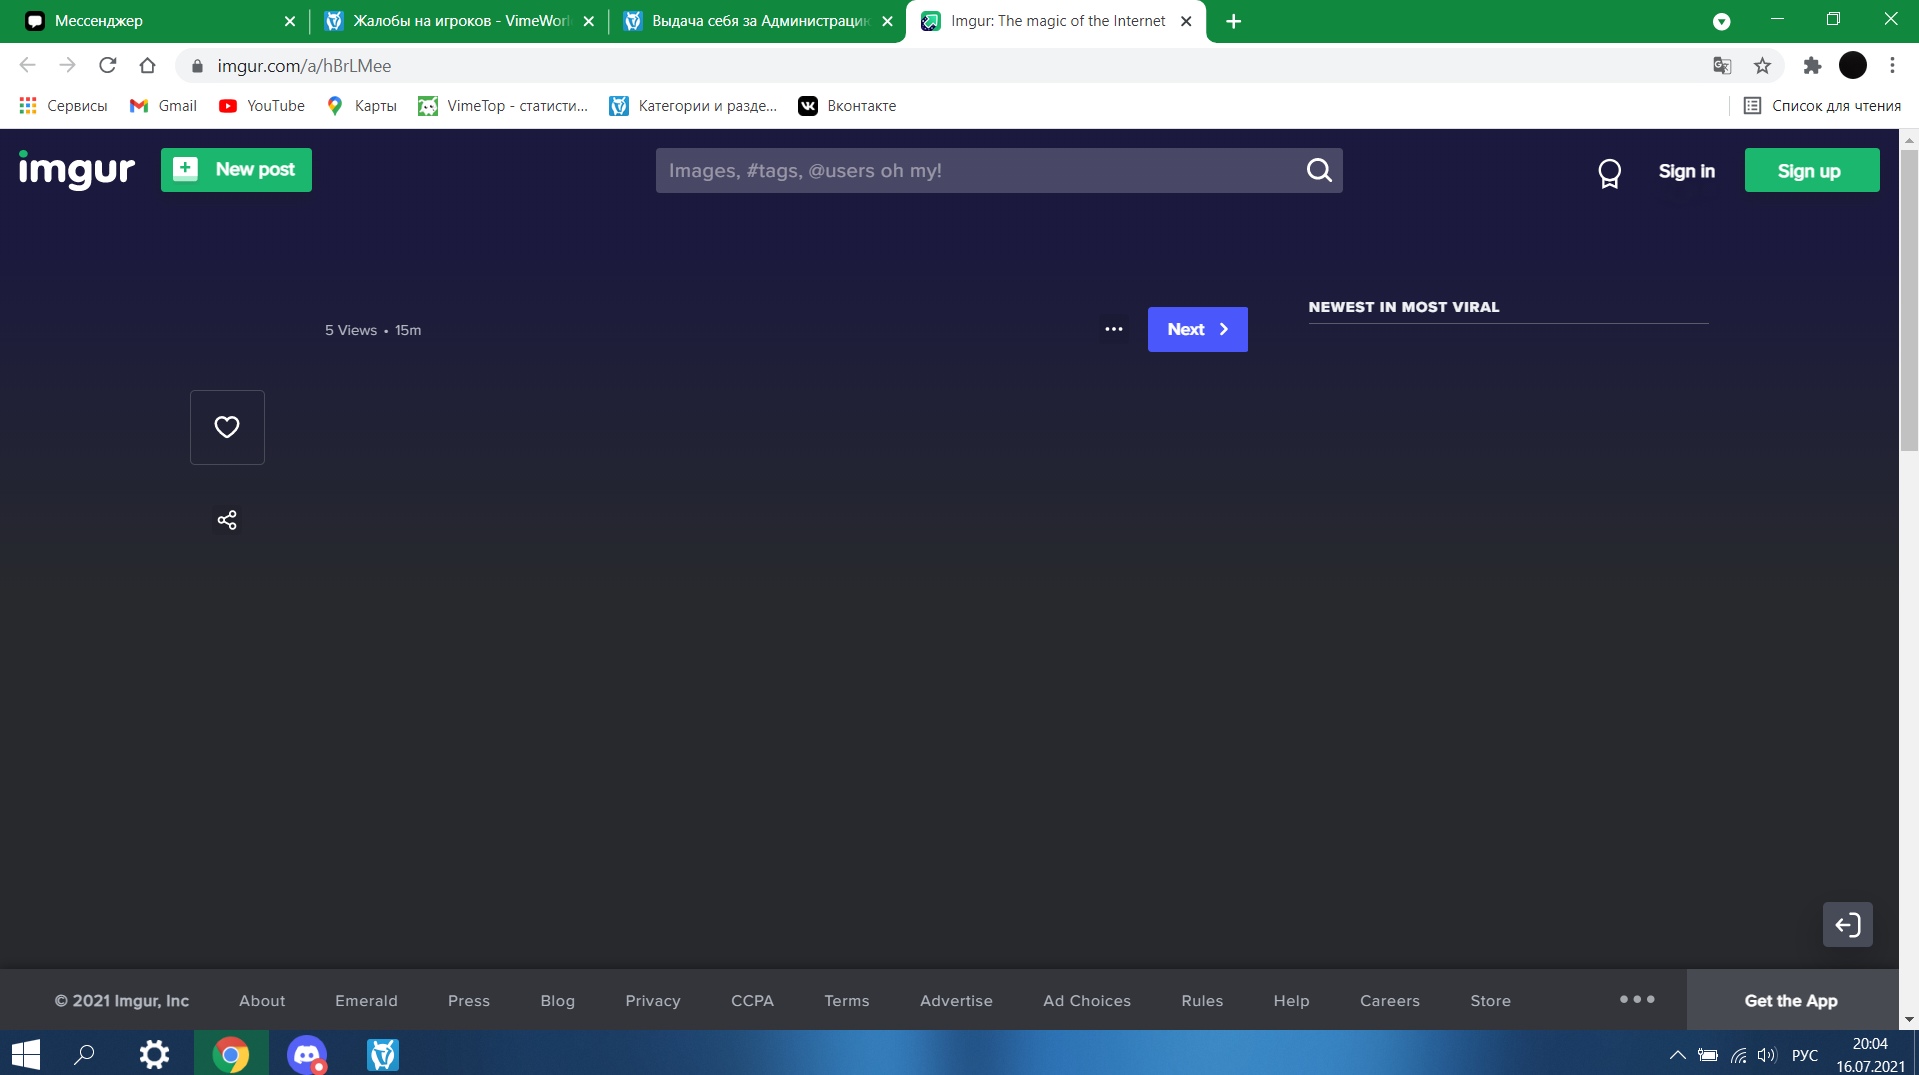Click the exit arrow icon at bottom right

(1847, 925)
